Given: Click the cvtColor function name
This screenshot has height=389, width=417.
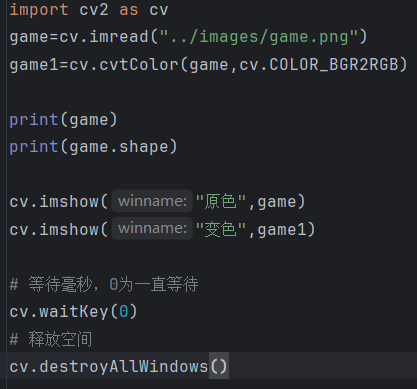Looking at the screenshot, I should pyautogui.click(x=139, y=64).
